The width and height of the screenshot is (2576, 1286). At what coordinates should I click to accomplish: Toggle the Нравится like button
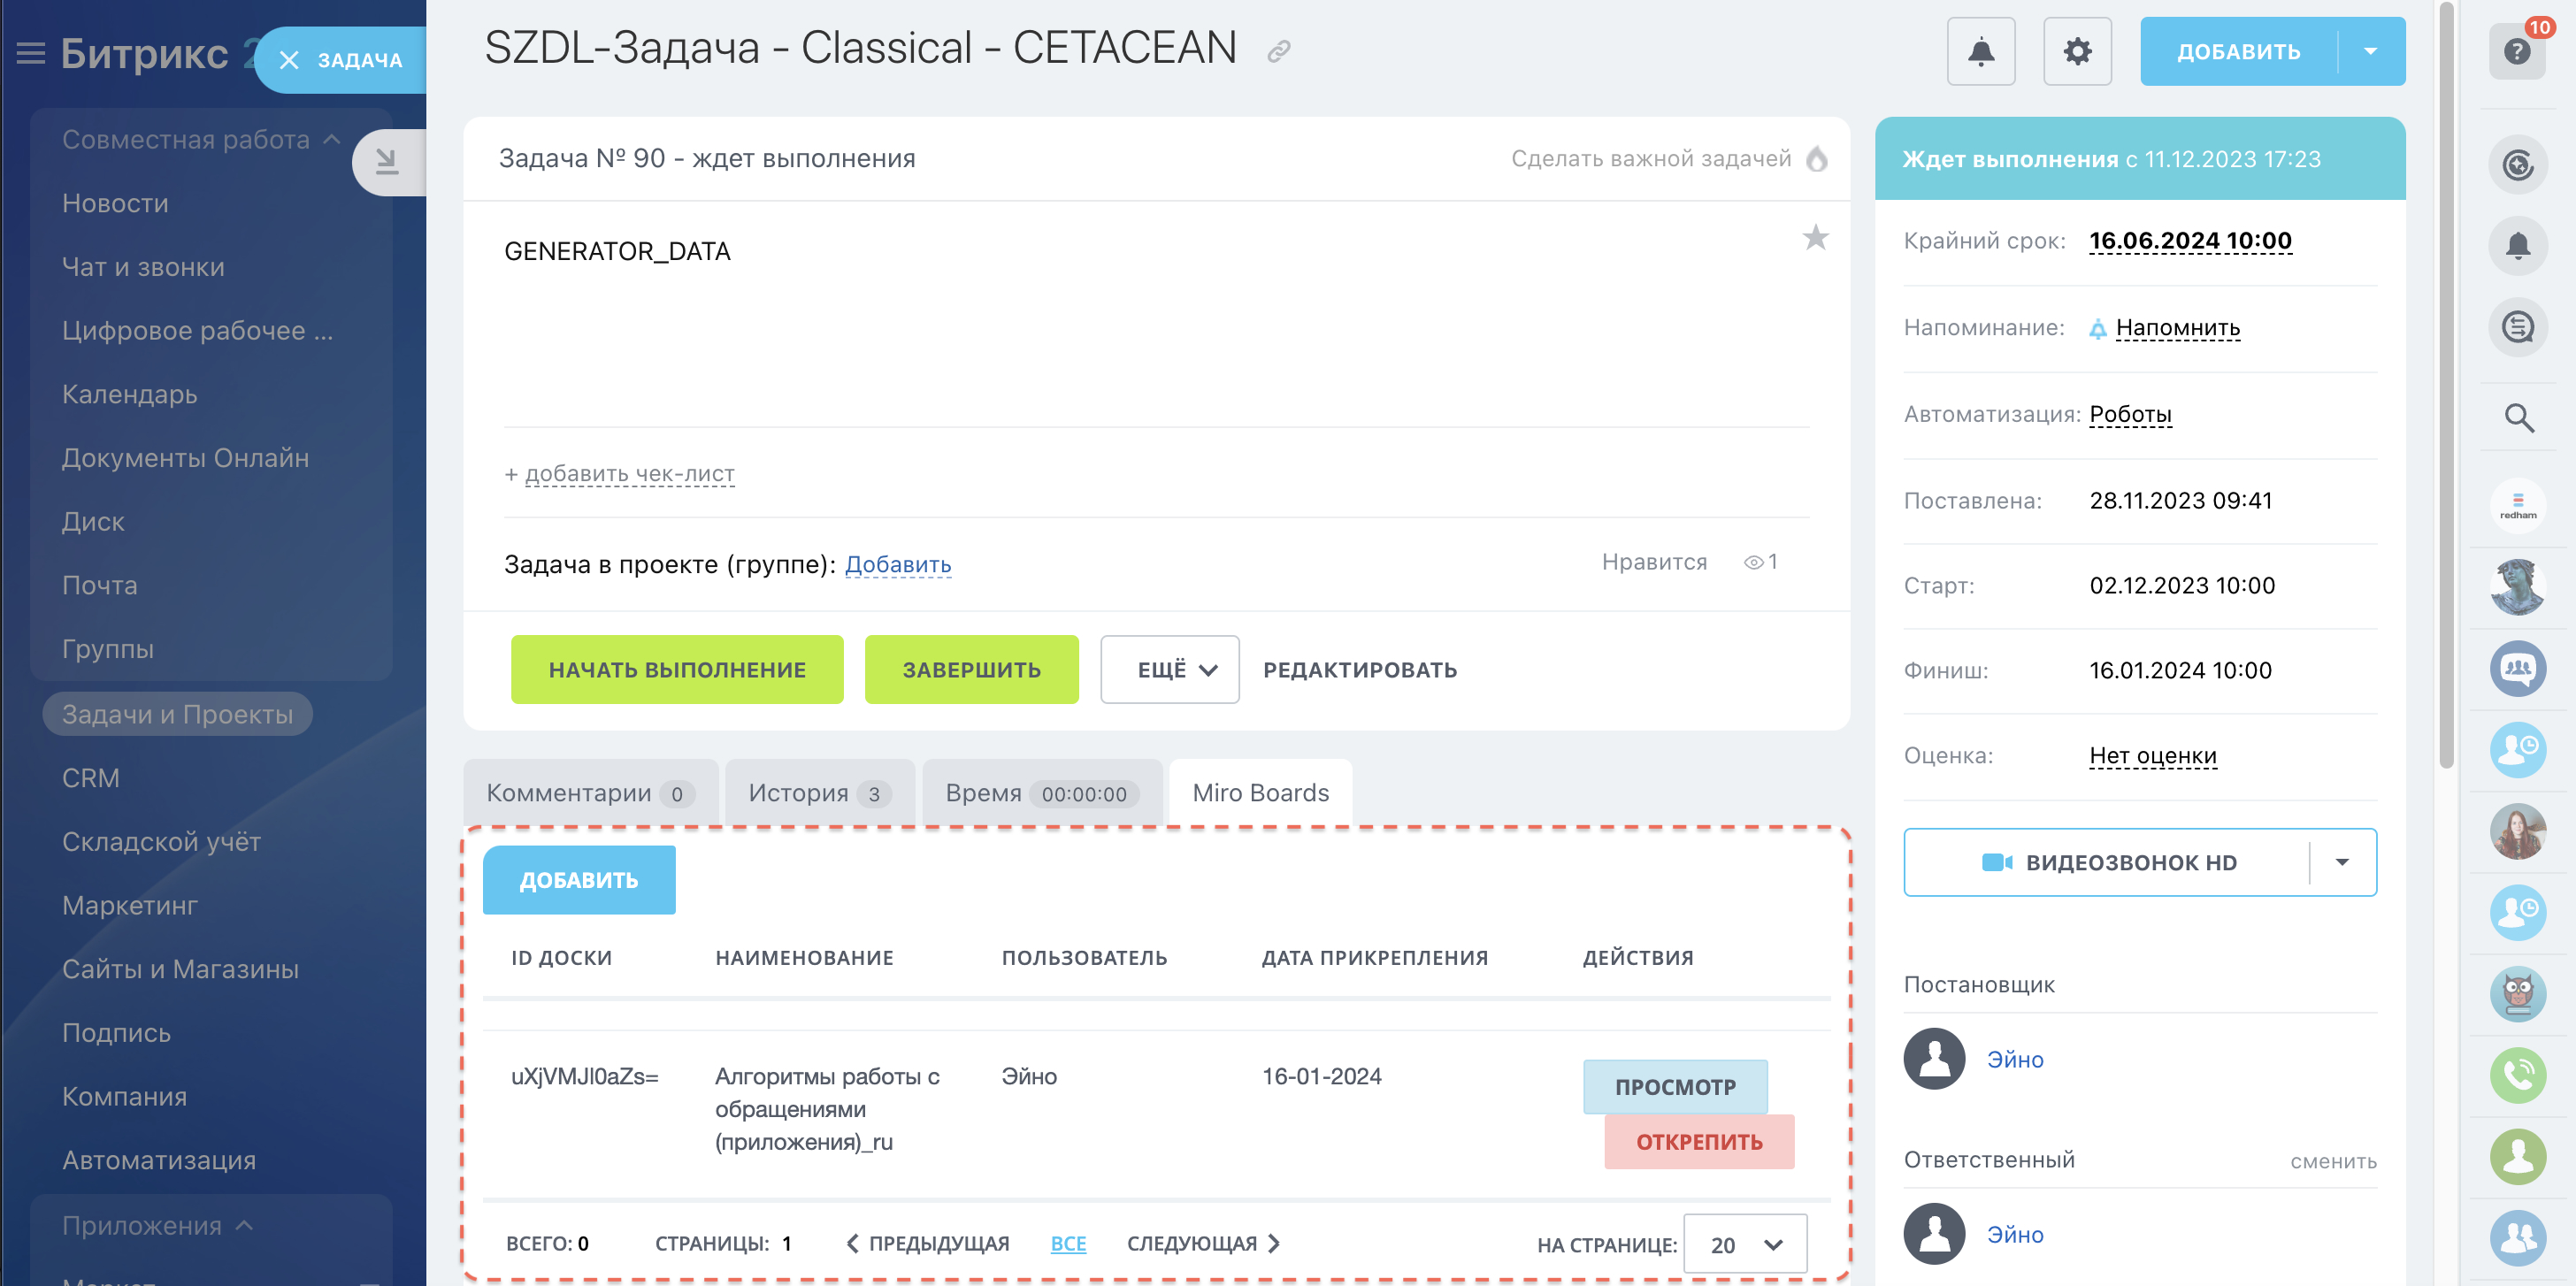[1653, 562]
